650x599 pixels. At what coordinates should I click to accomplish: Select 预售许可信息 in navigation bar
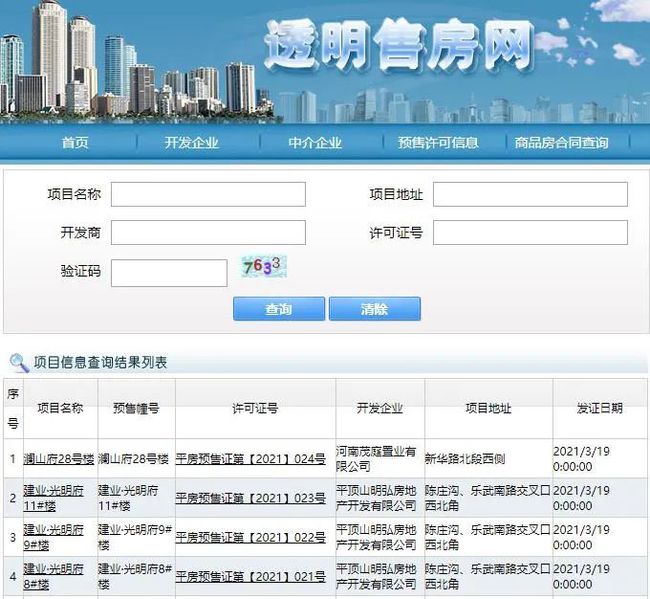(438, 143)
